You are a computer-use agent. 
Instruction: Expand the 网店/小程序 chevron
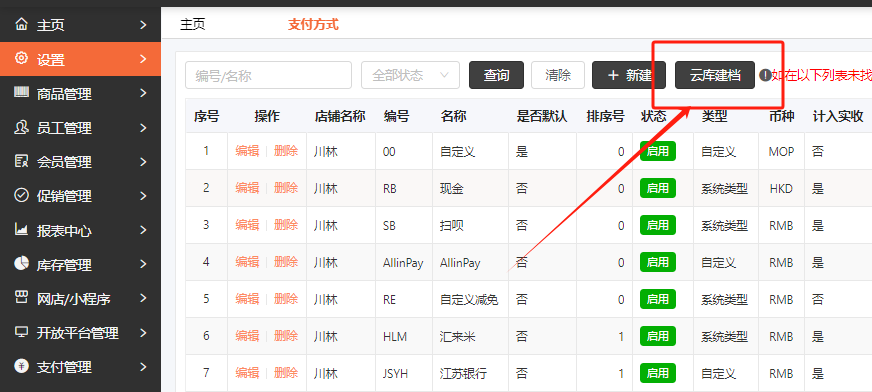[x=143, y=299]
